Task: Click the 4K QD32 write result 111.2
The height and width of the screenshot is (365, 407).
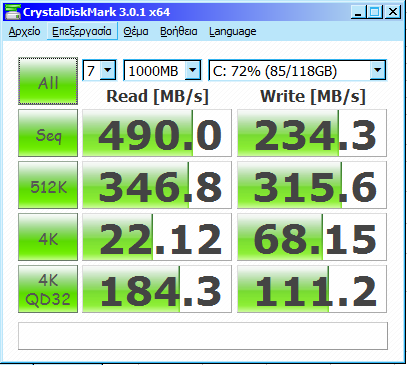Action: [312, 289]
